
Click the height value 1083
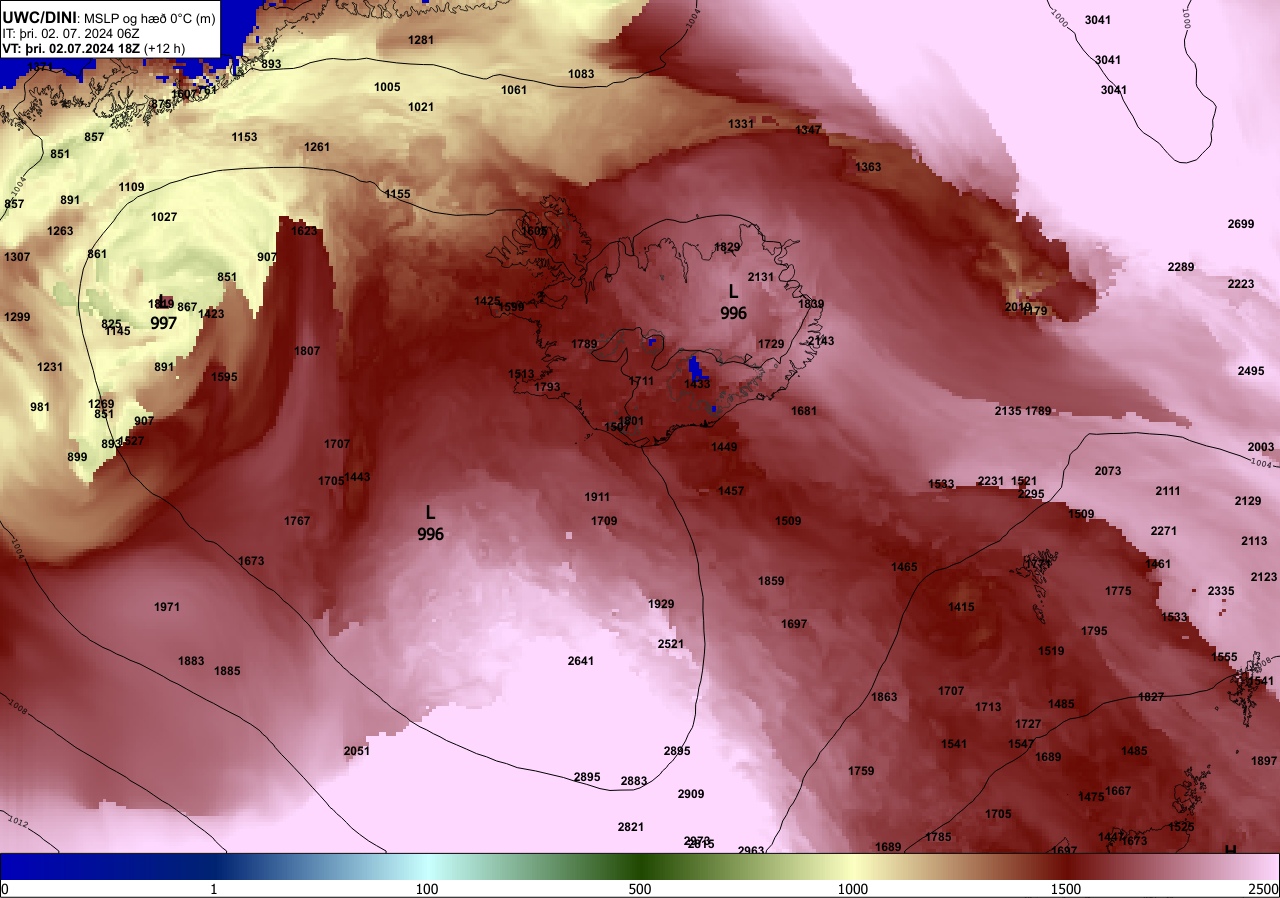click(581, 74)
